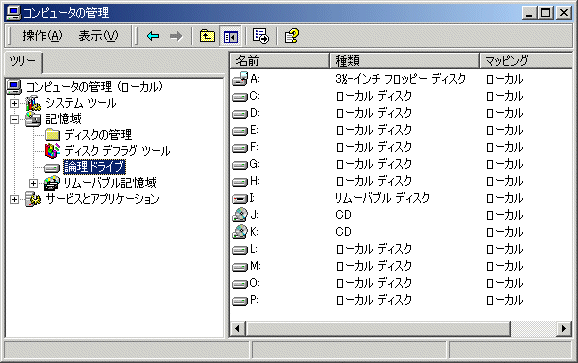Expand the リムーバブル記憶域 node
578x363 pixels.
coord(33,183)
